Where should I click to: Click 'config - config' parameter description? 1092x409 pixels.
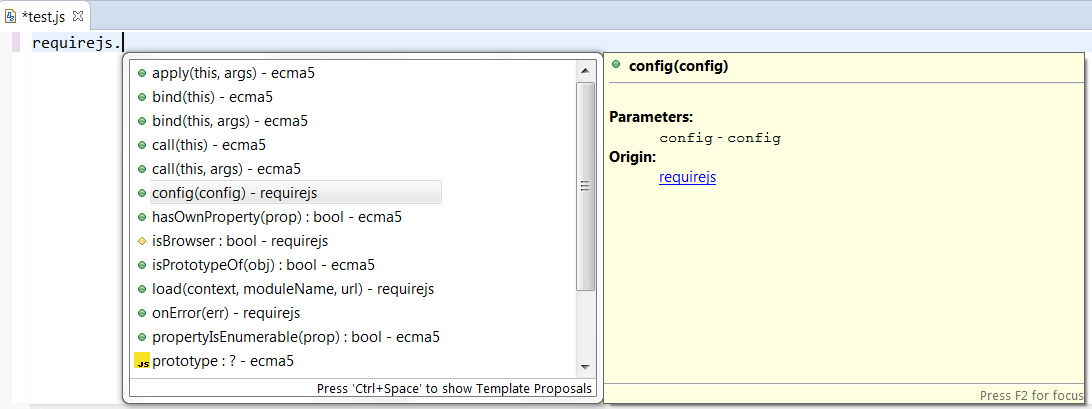point(720,138)
